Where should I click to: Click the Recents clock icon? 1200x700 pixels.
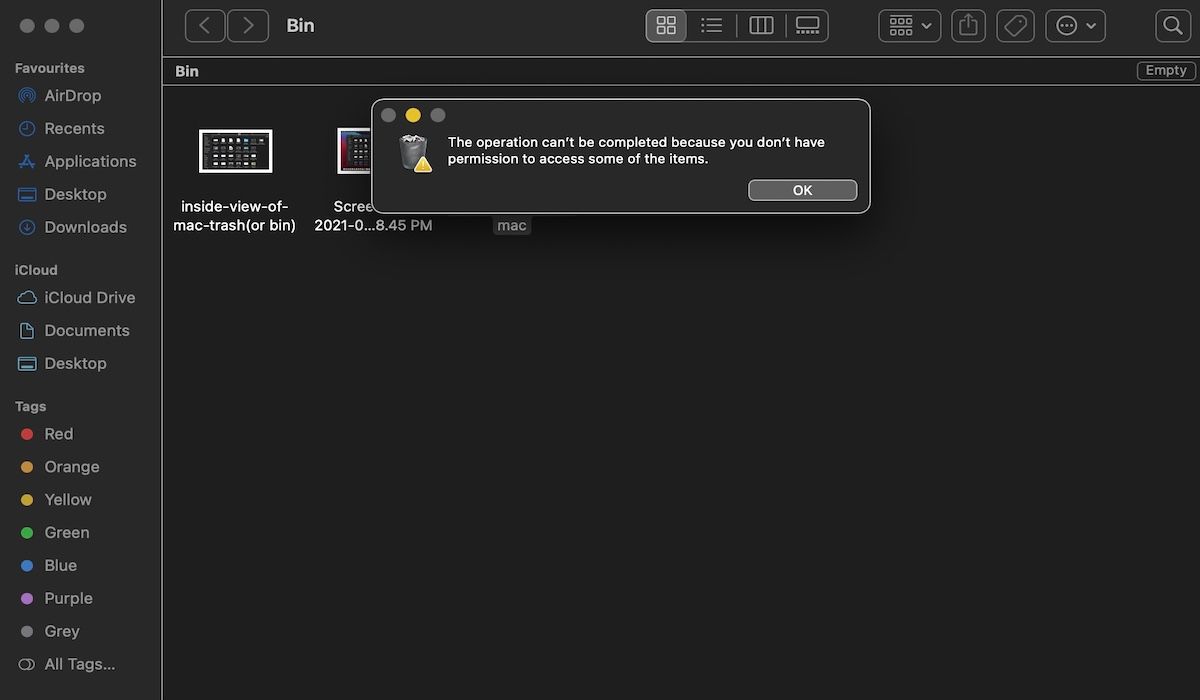tap(27, 129)
